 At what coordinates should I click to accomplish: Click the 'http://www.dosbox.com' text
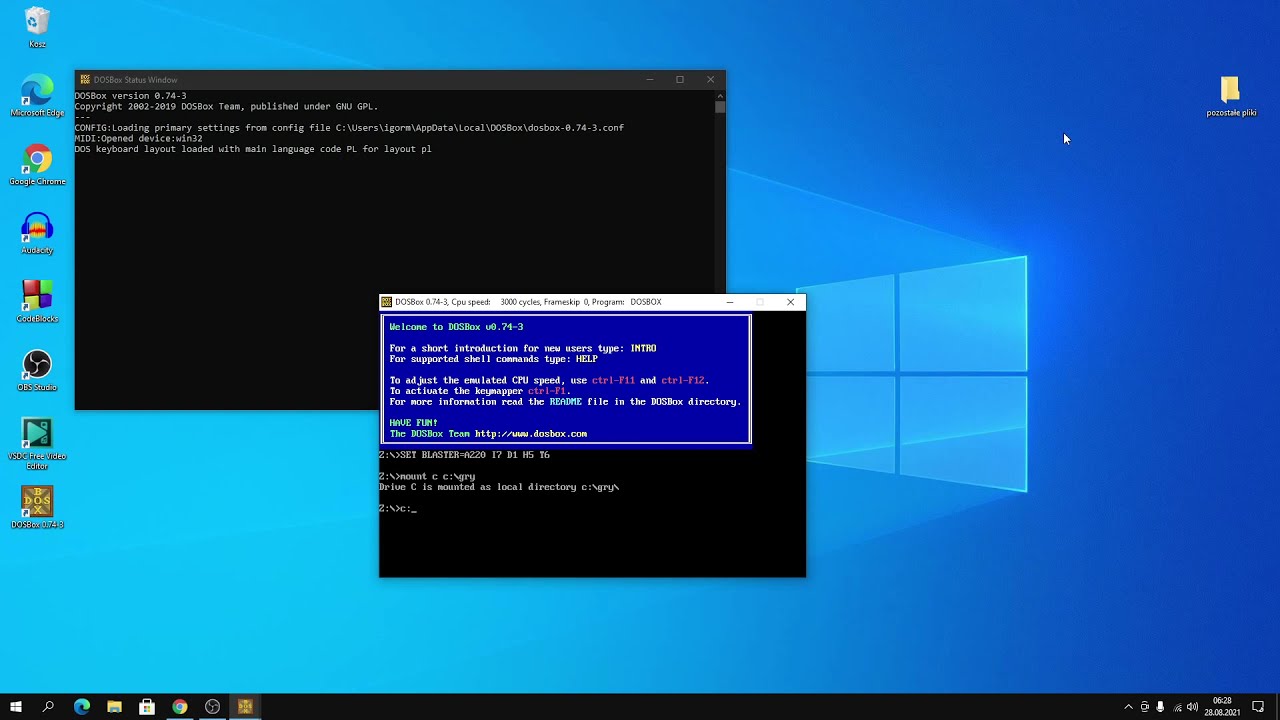[x=531, y=434]
